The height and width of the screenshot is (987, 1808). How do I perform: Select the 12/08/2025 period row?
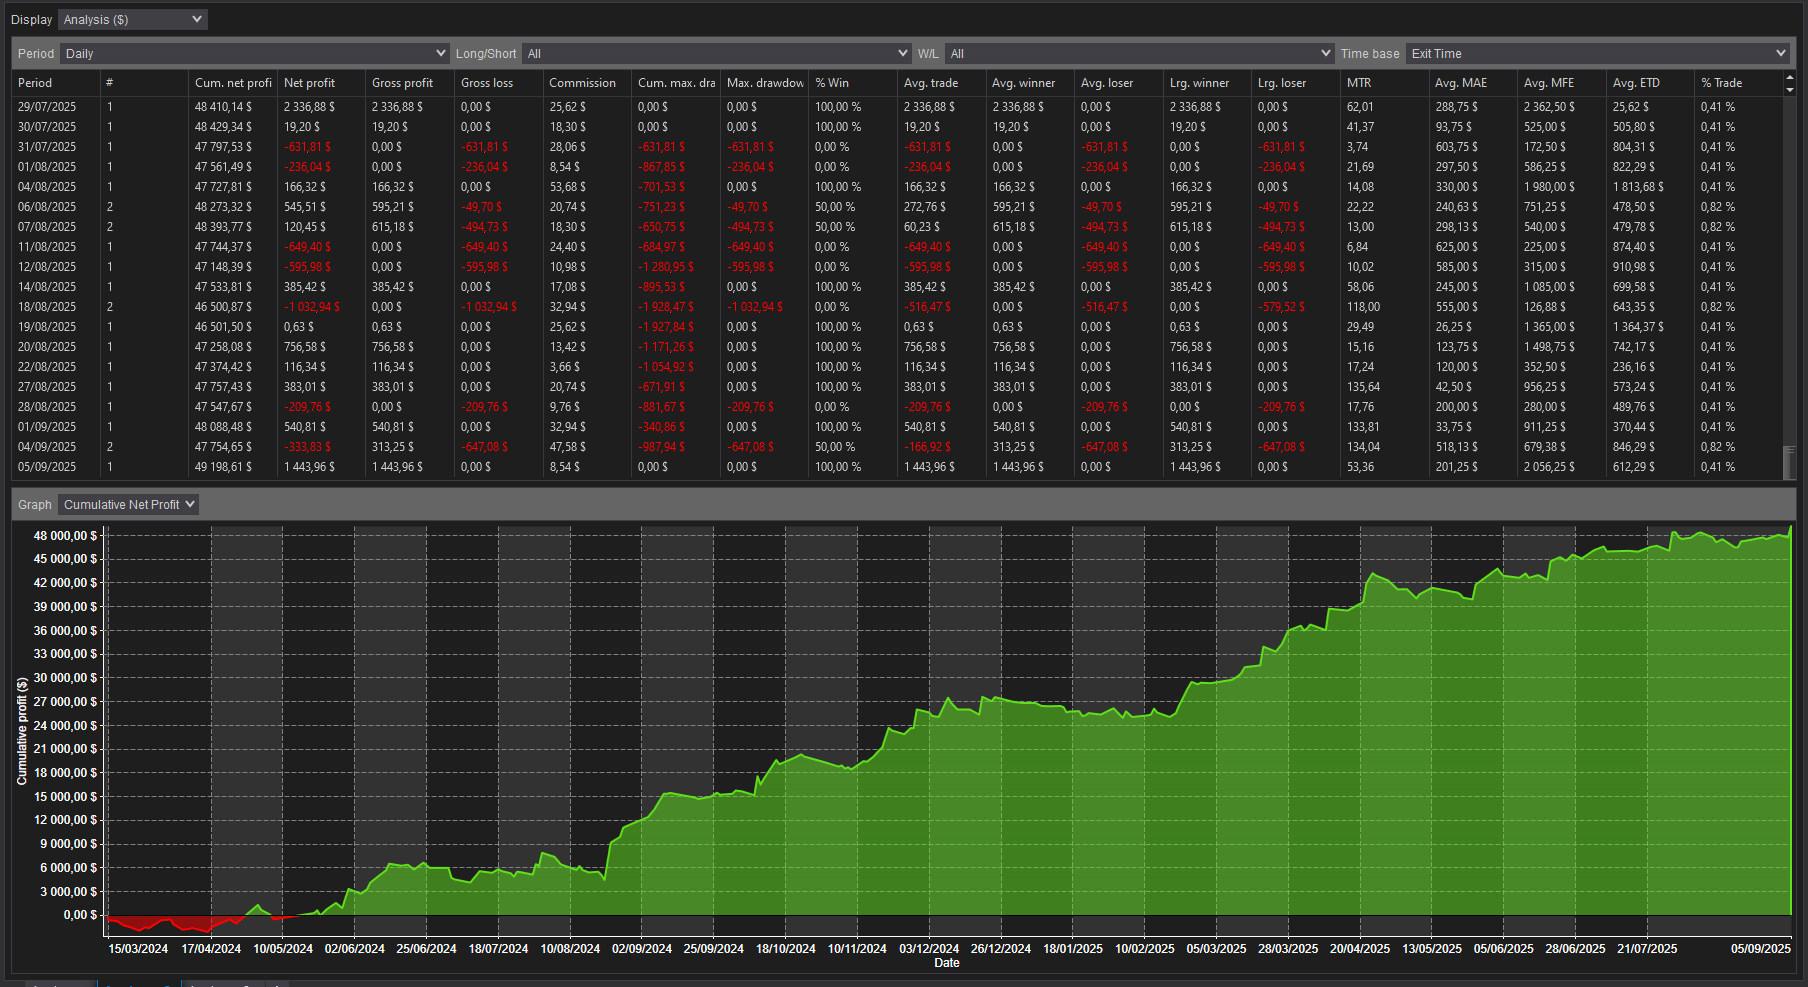tap(897, 267)
